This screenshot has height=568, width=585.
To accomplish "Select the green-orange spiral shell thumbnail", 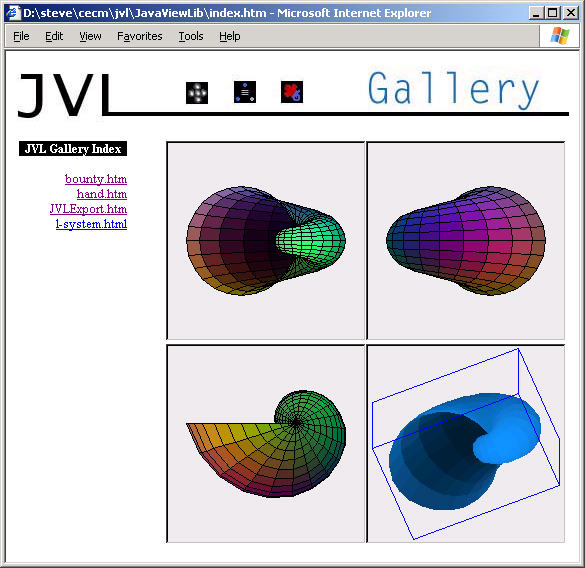I will (266, 444).
